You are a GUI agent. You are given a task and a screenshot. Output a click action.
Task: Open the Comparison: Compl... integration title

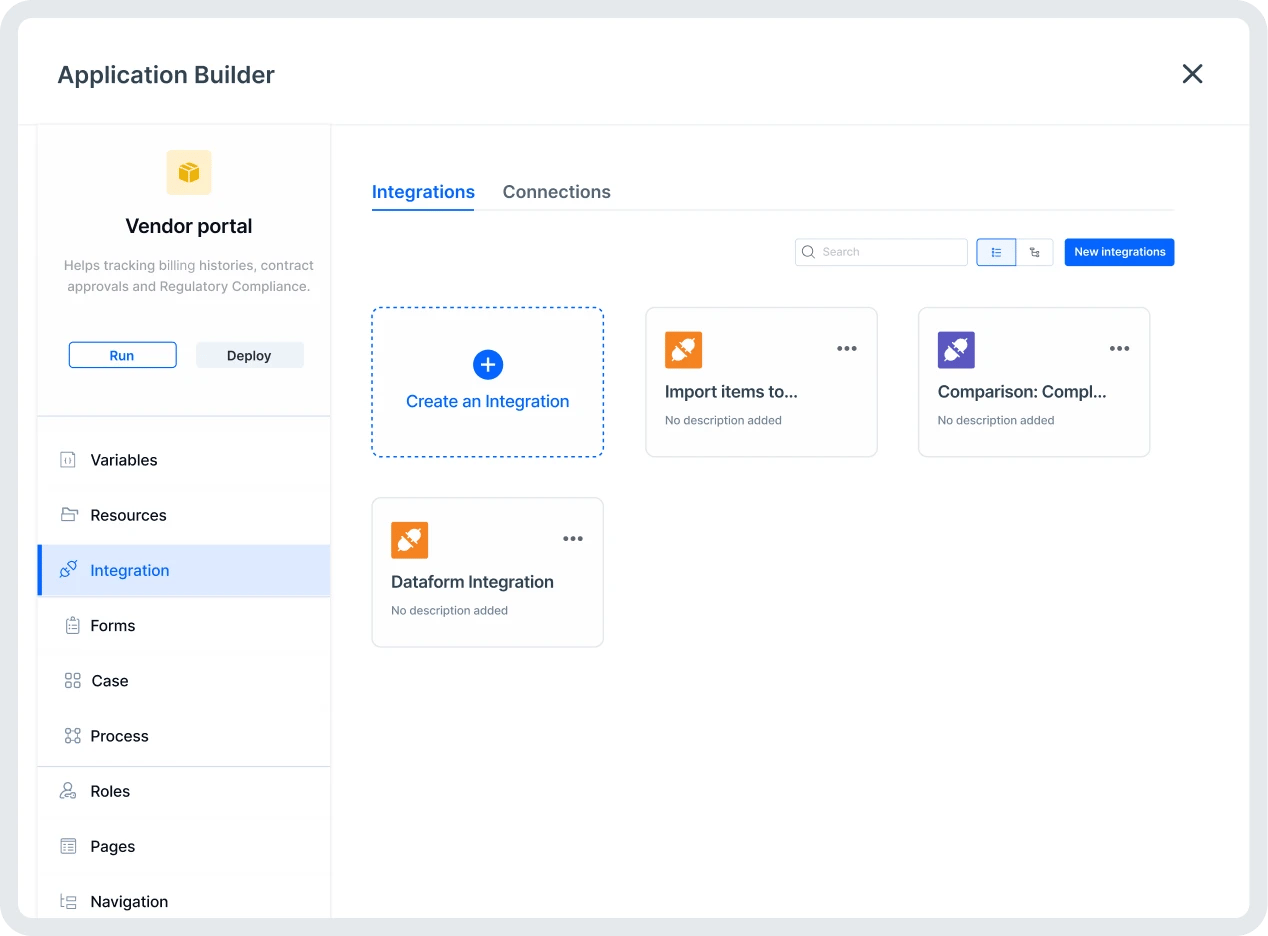(x=1022, y=392)
